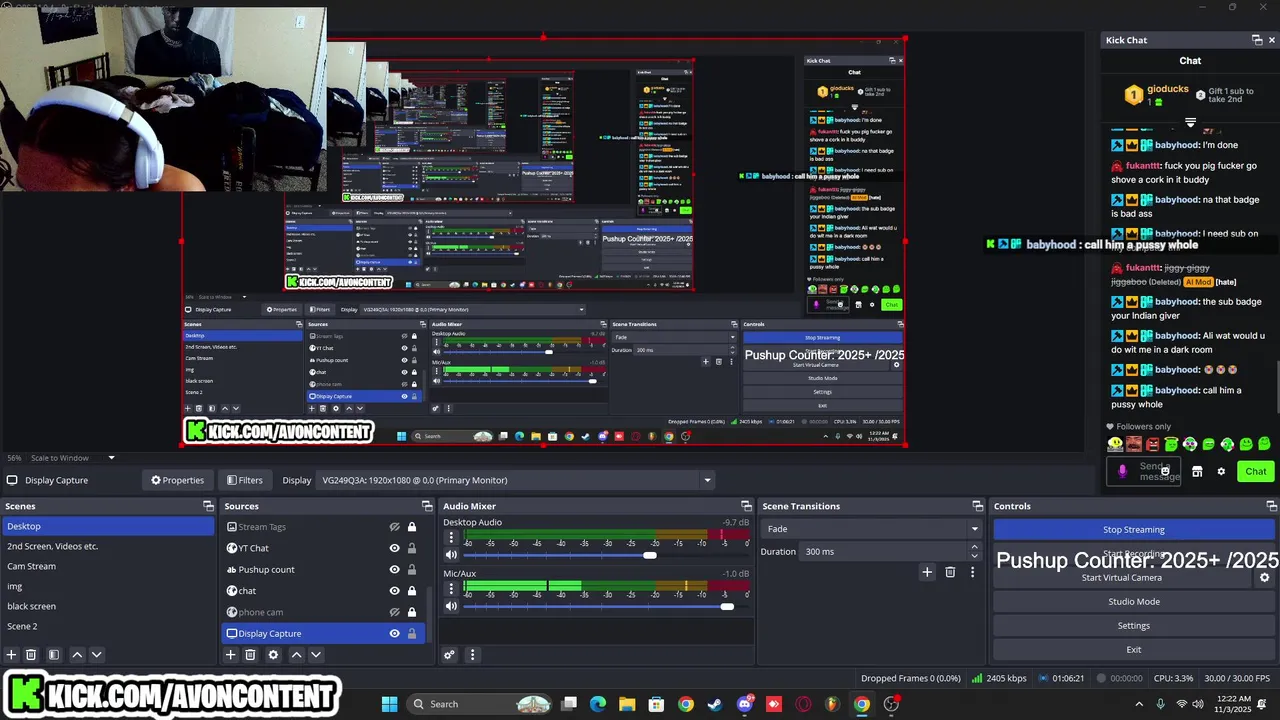Open scene filters icon in Scenes panel

click(54, 655)
